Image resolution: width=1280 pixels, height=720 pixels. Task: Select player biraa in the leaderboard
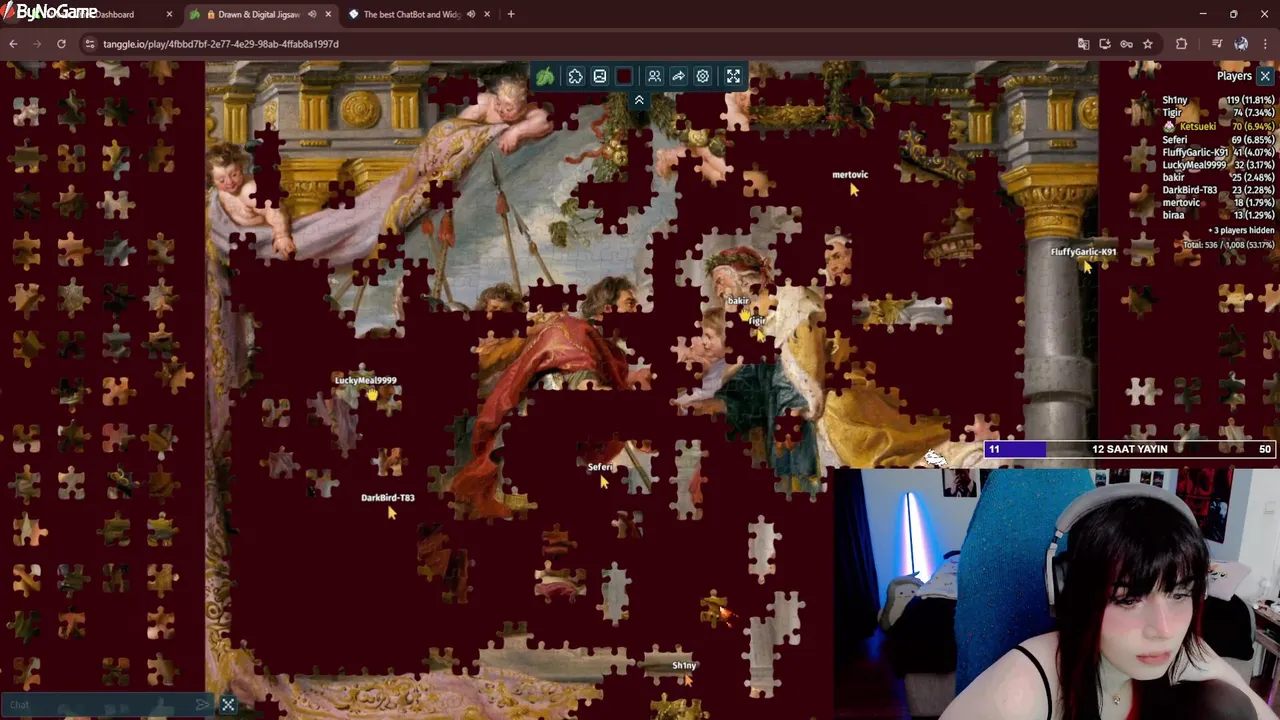(1218, 215)
